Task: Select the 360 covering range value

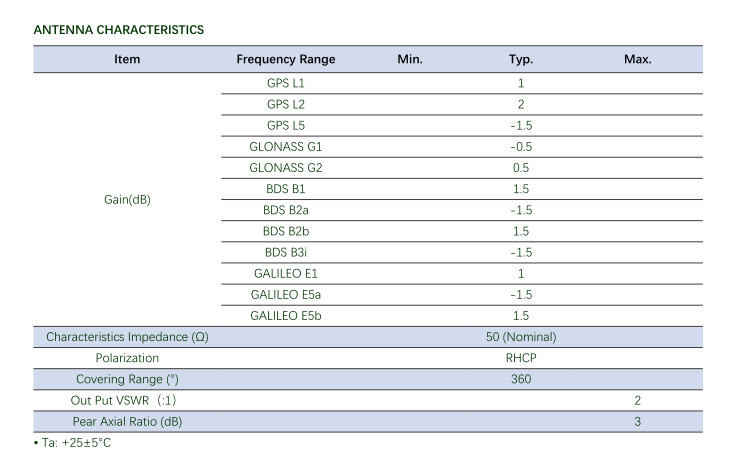Action: coord(521,379)
